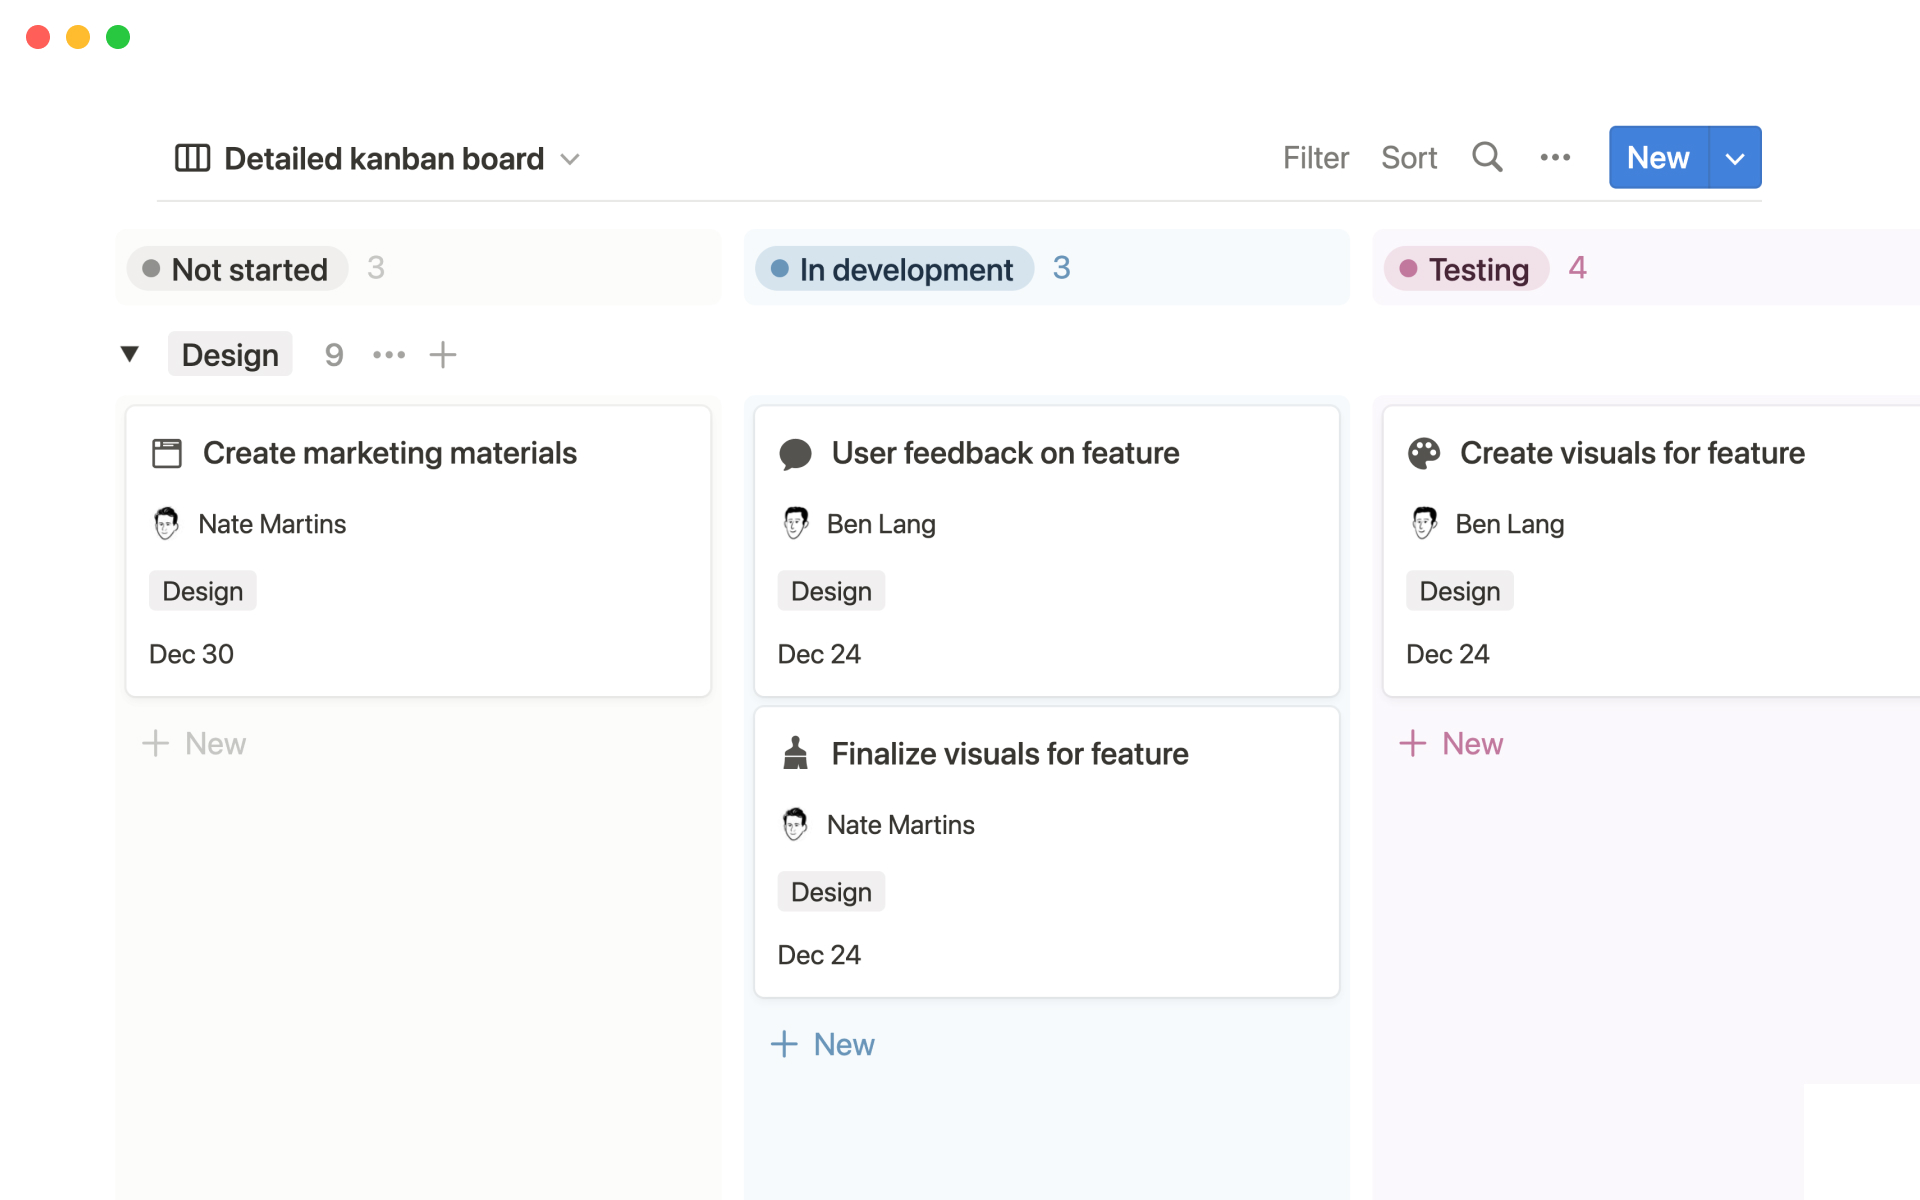Open the Filter menu
This screenshot has height=1200, width=1920.
click(1315, 158)
